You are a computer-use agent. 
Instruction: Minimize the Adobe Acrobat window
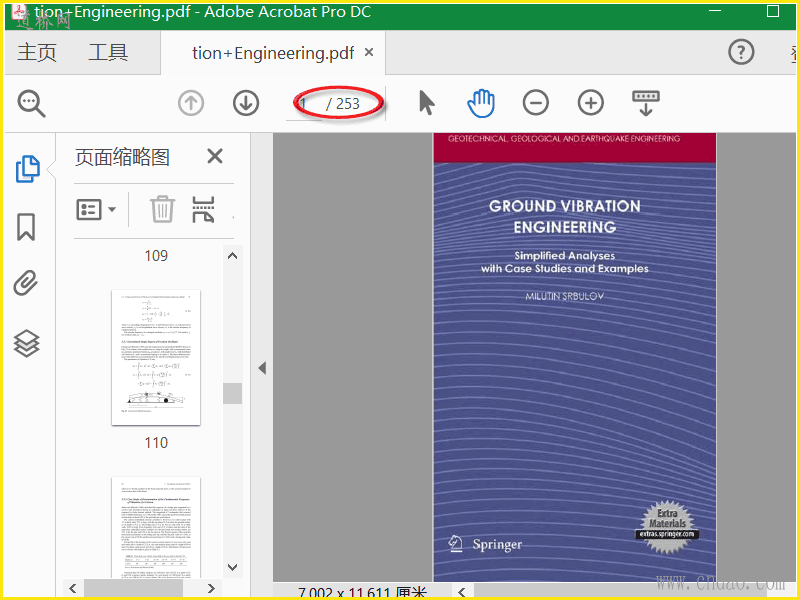[x=715, y=11]
